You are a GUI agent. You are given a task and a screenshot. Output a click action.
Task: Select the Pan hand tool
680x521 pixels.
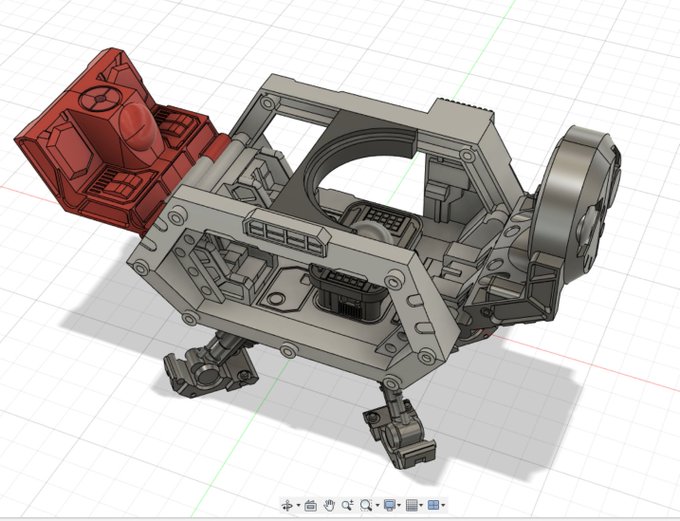[x=329, y=505]
